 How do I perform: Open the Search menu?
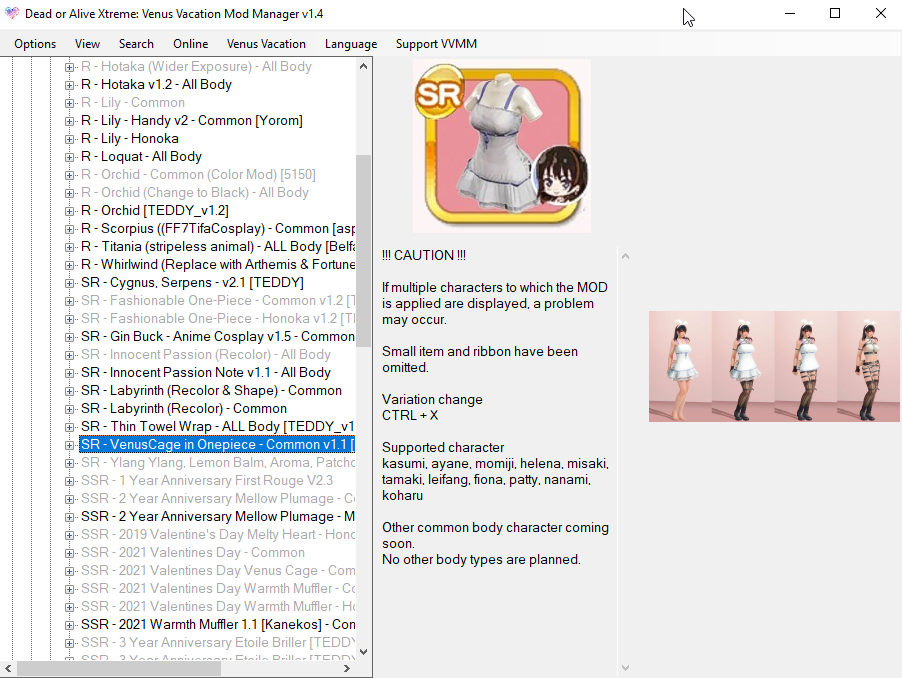[136, 44]
